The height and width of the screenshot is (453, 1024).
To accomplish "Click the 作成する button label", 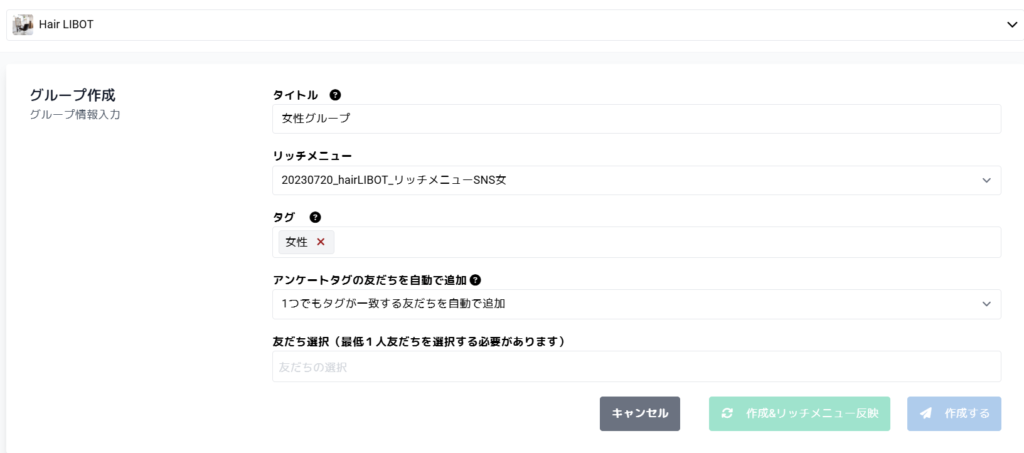I will click(x=966, y=413).
